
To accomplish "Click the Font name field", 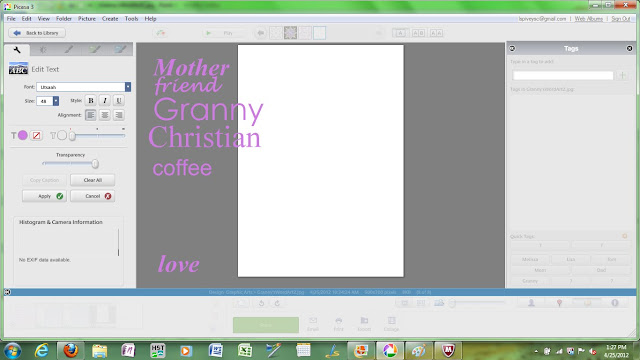I will pyautogui.click(x=81, y=87).
